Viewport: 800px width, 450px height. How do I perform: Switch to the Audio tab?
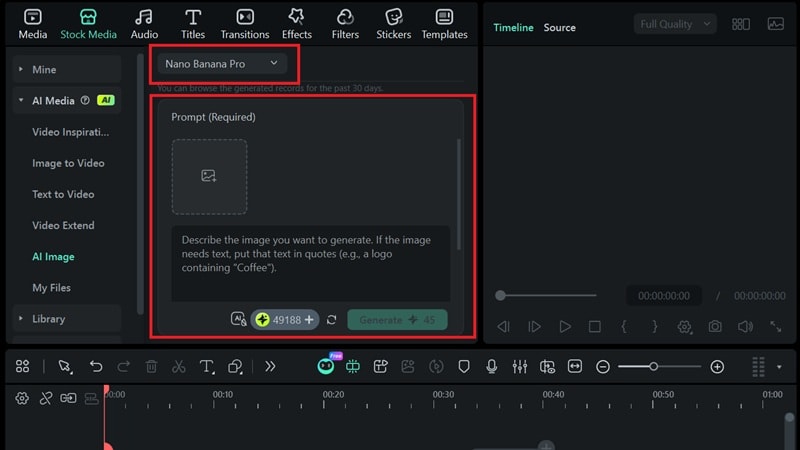click(144, 24)
